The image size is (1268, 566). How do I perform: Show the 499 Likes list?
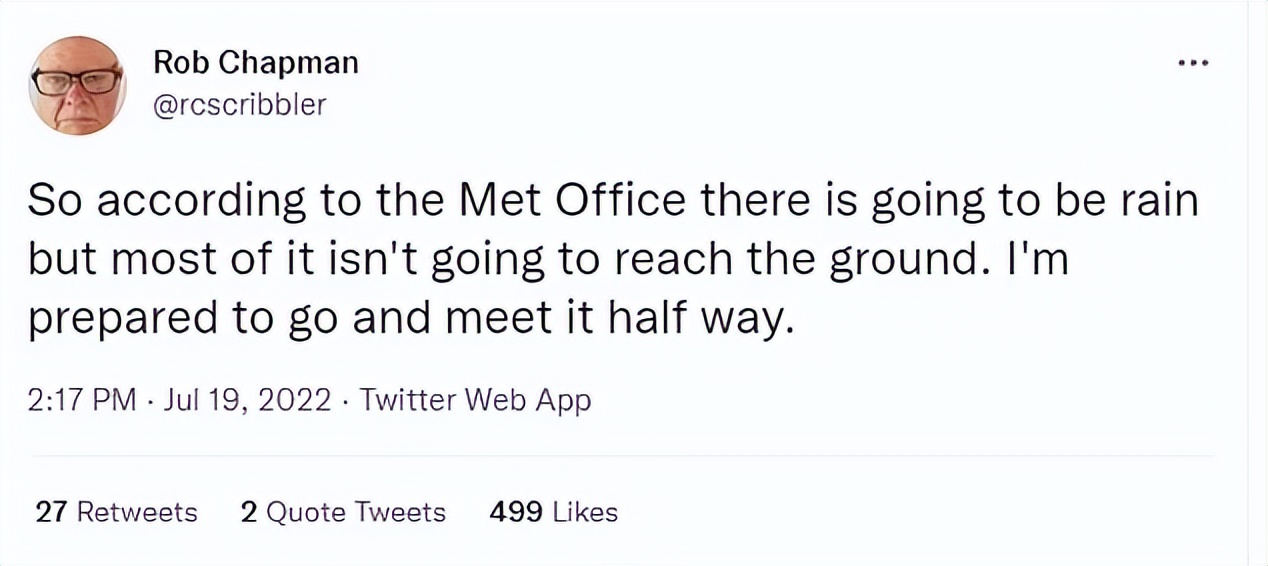click(x=553, y=512)
